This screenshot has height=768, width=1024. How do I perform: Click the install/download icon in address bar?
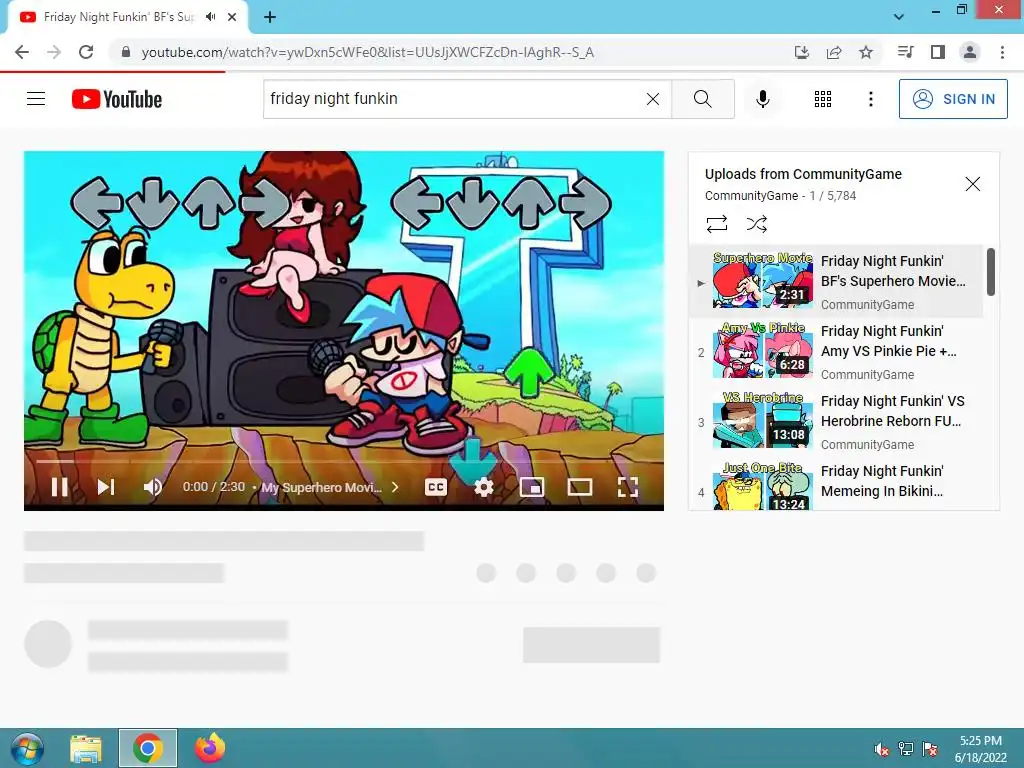tap(801, 52)
